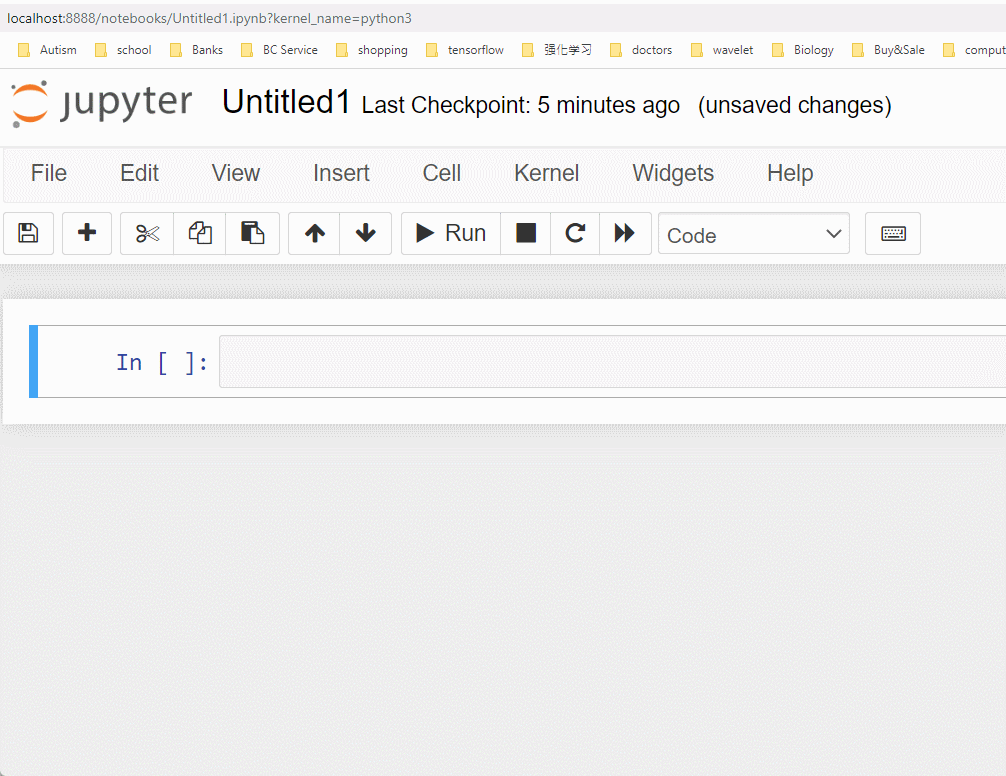The image size is (1006, 776).
Task: Expand the Widgets menu
Action: point(673,173)
